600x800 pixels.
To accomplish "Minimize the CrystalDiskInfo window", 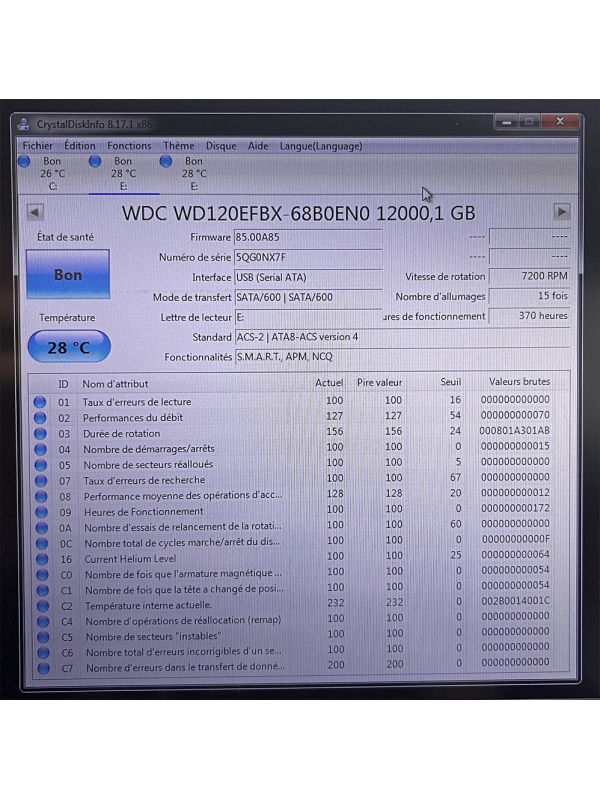I will click(x=507, y=122).
